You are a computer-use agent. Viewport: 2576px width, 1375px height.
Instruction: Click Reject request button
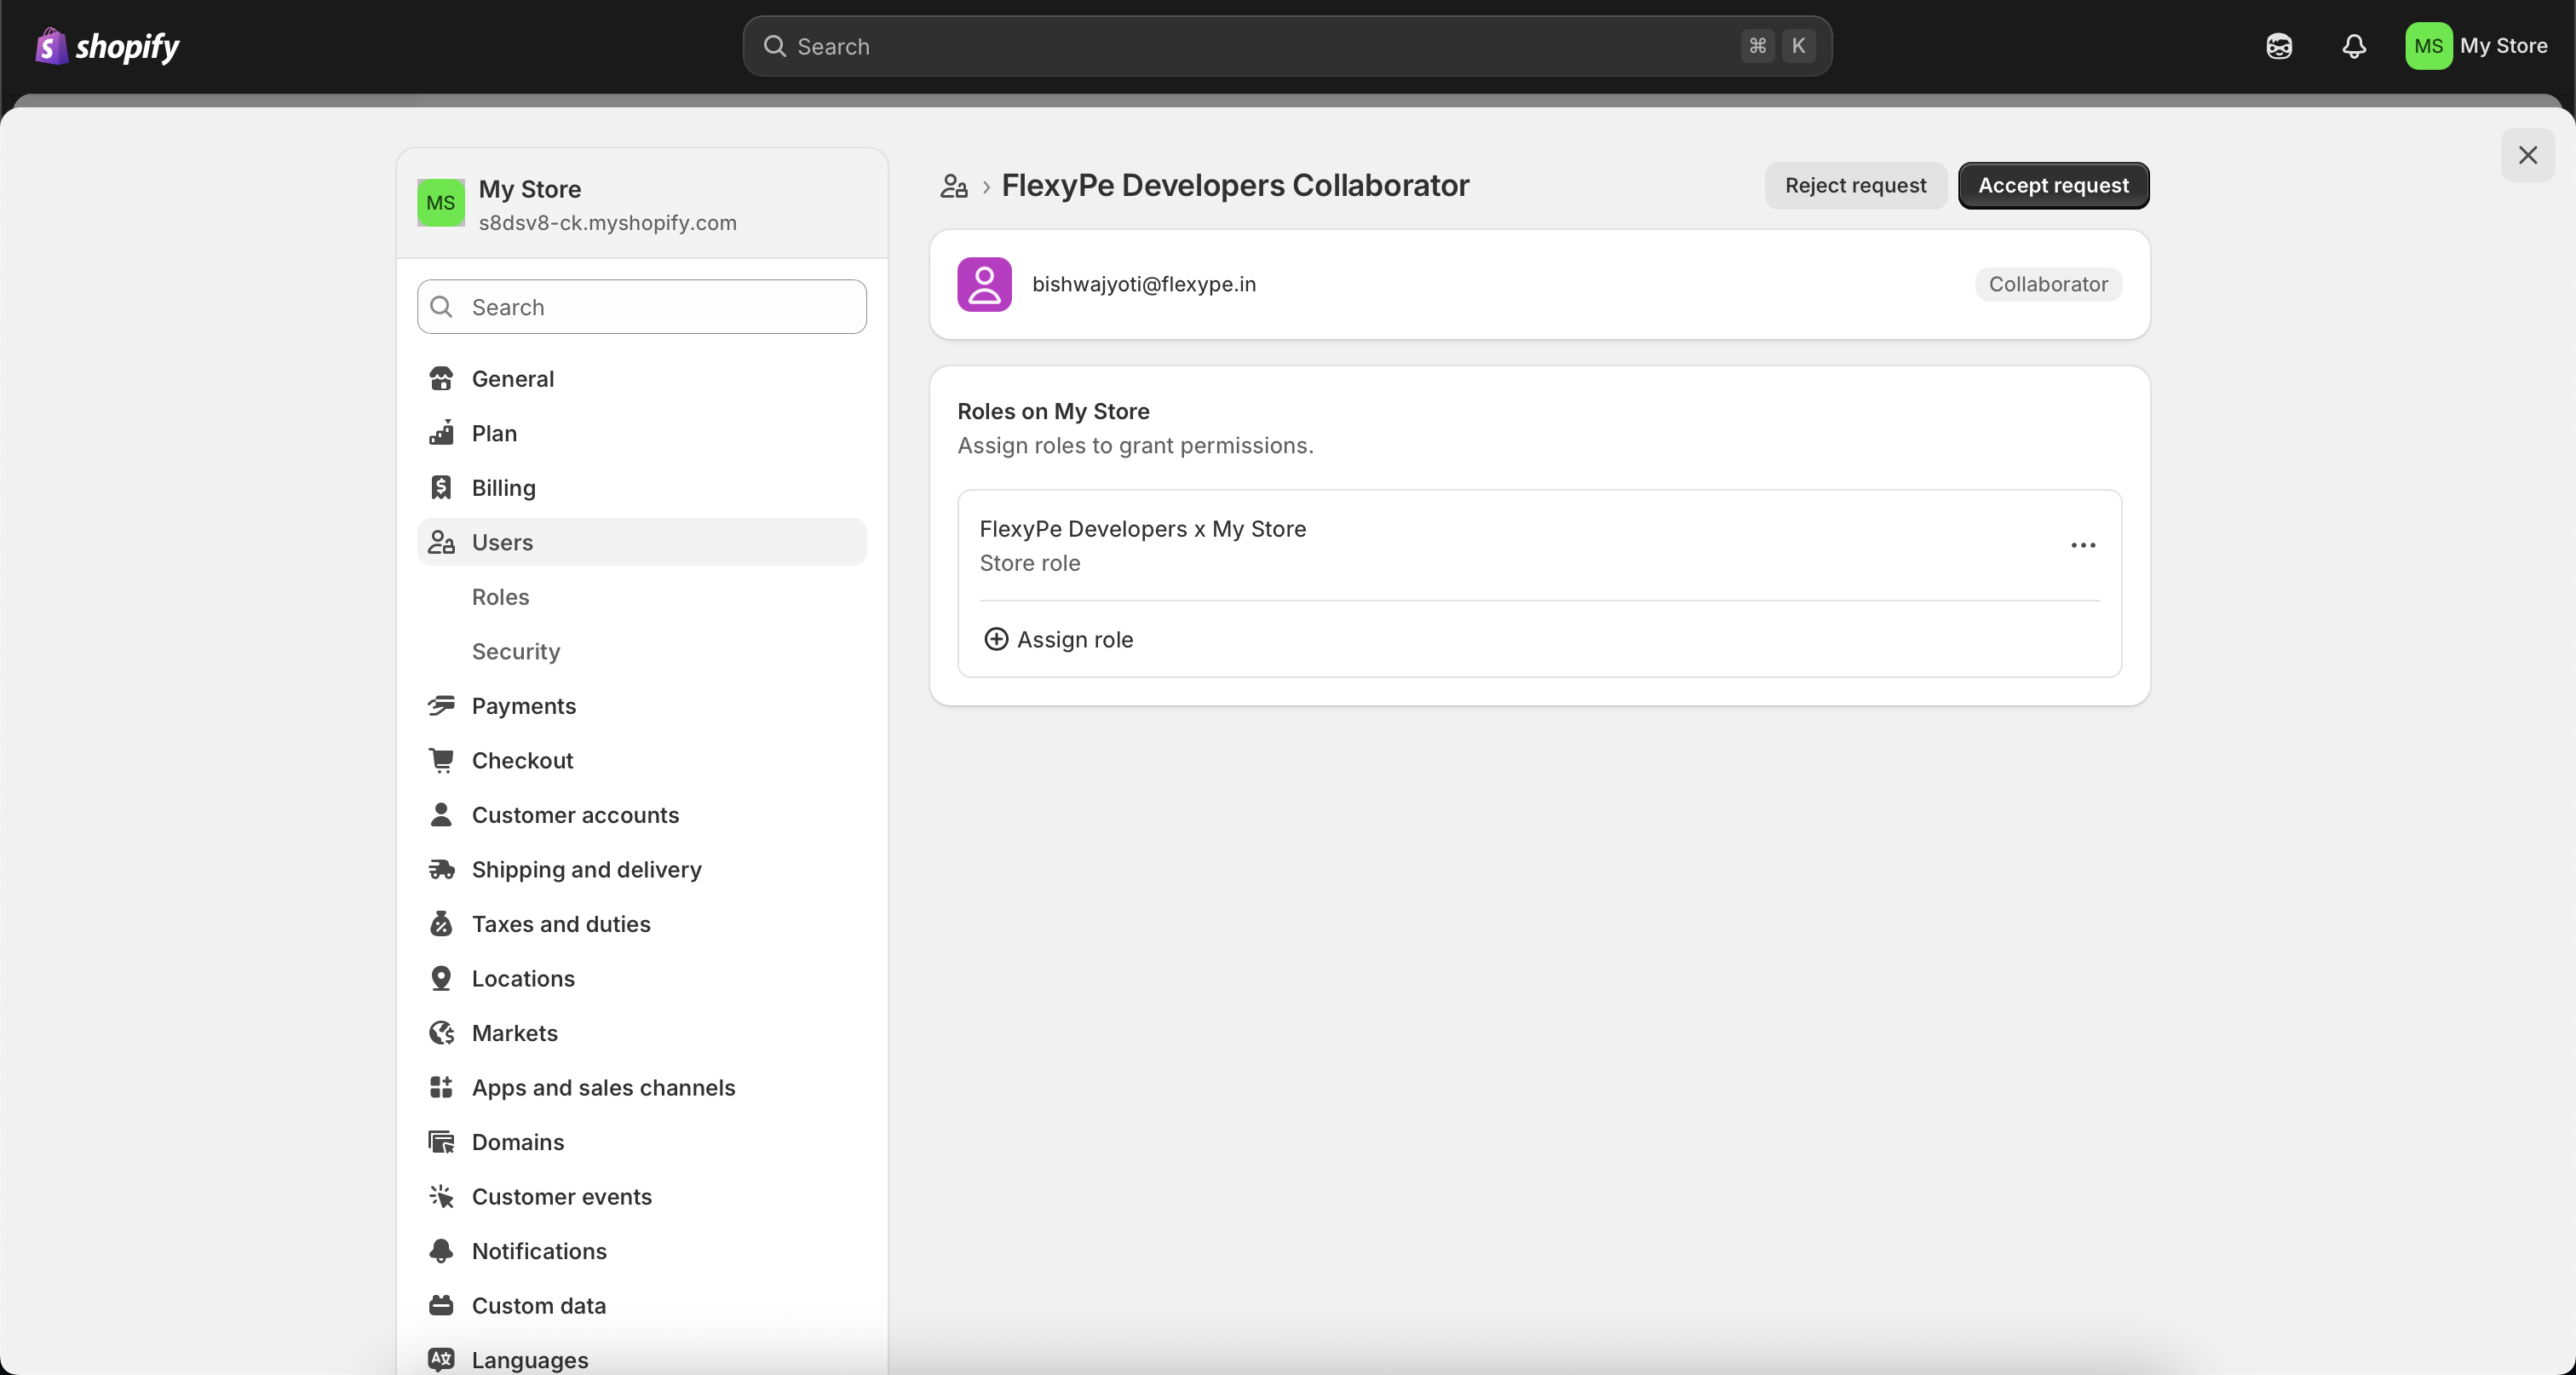[x=1854, y=186]
